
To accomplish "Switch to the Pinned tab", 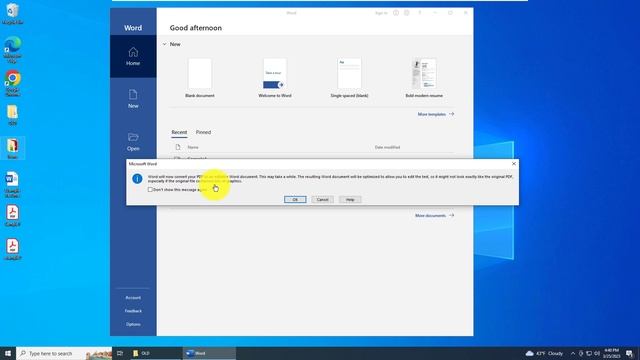I will pyautogui.click(x=203, y=132).
